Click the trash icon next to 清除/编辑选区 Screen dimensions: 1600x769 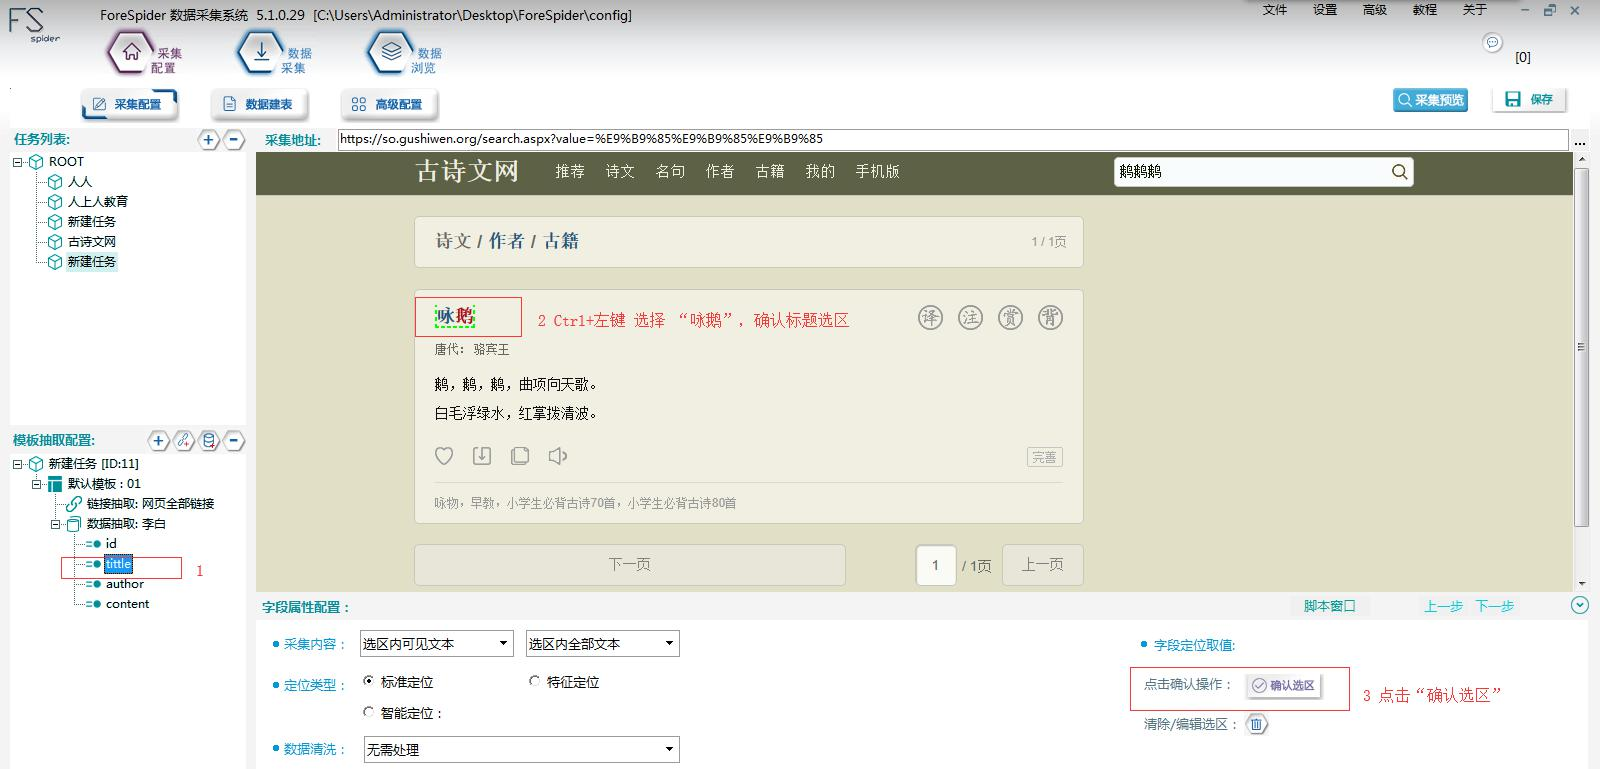[1257, 724]
